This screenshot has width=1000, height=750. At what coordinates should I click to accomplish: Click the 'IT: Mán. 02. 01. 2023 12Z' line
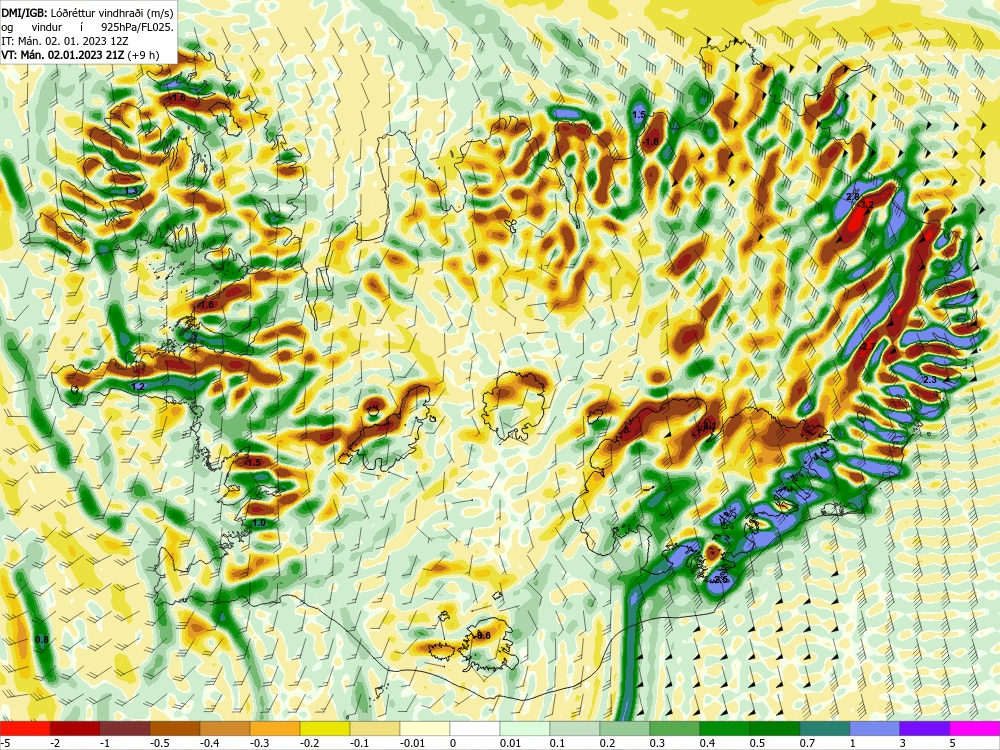tap(65, 41)
